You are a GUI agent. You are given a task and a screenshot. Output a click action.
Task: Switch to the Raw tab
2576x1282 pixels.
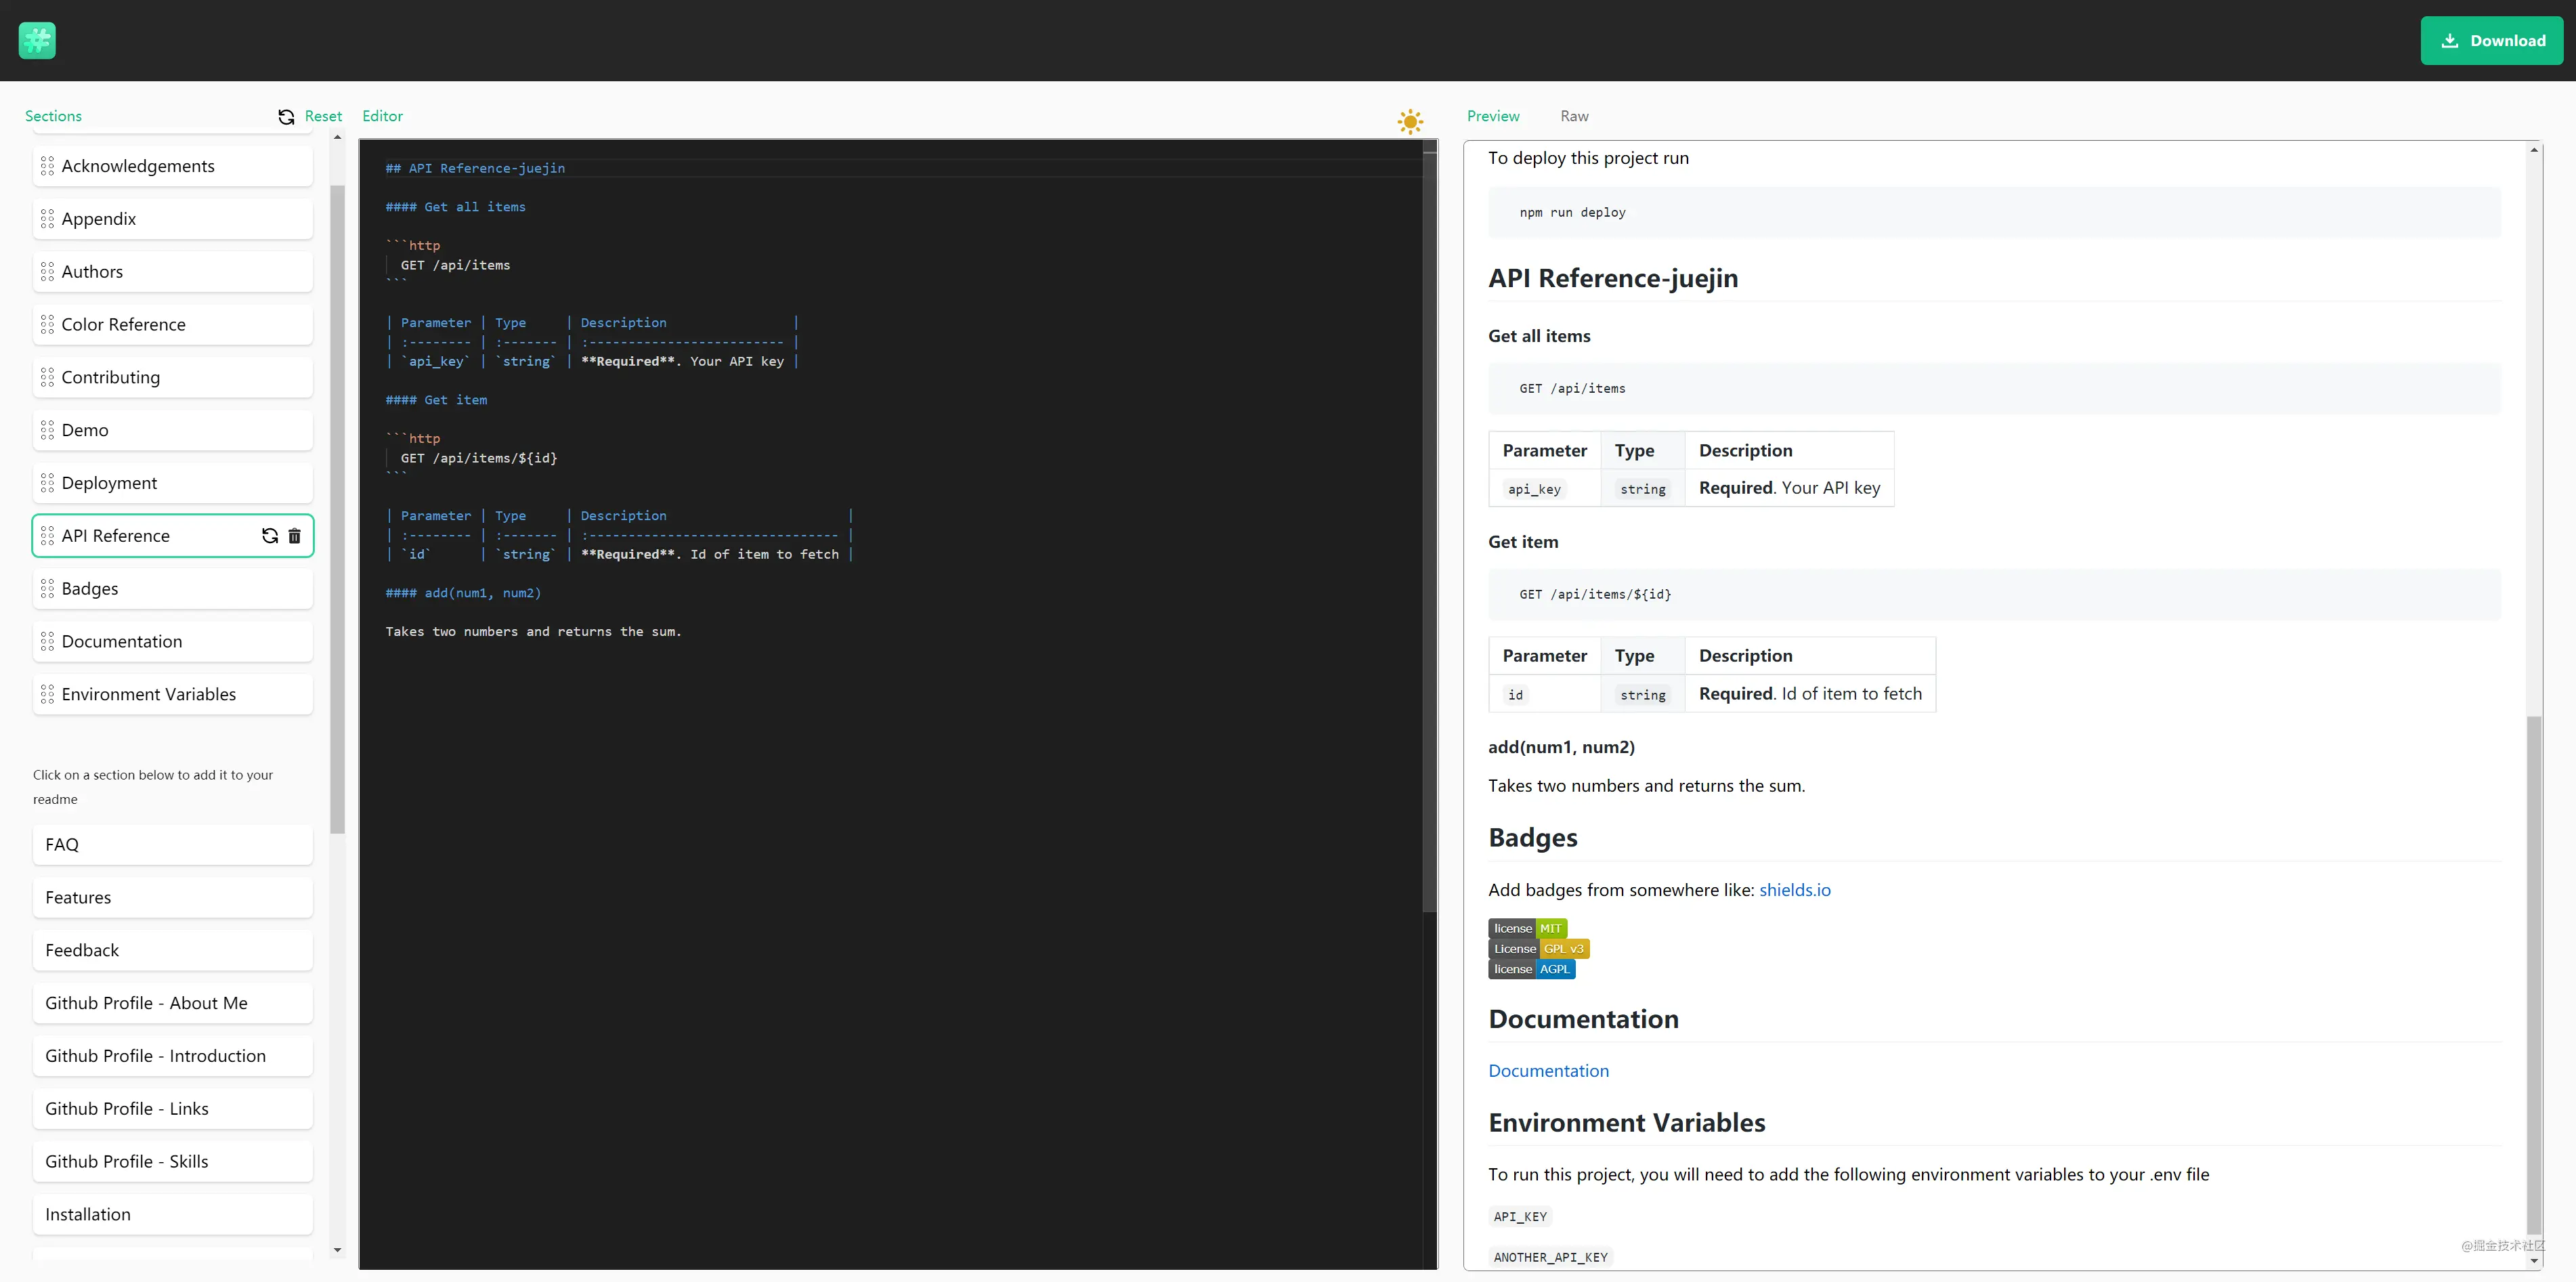coord(1574,116)
